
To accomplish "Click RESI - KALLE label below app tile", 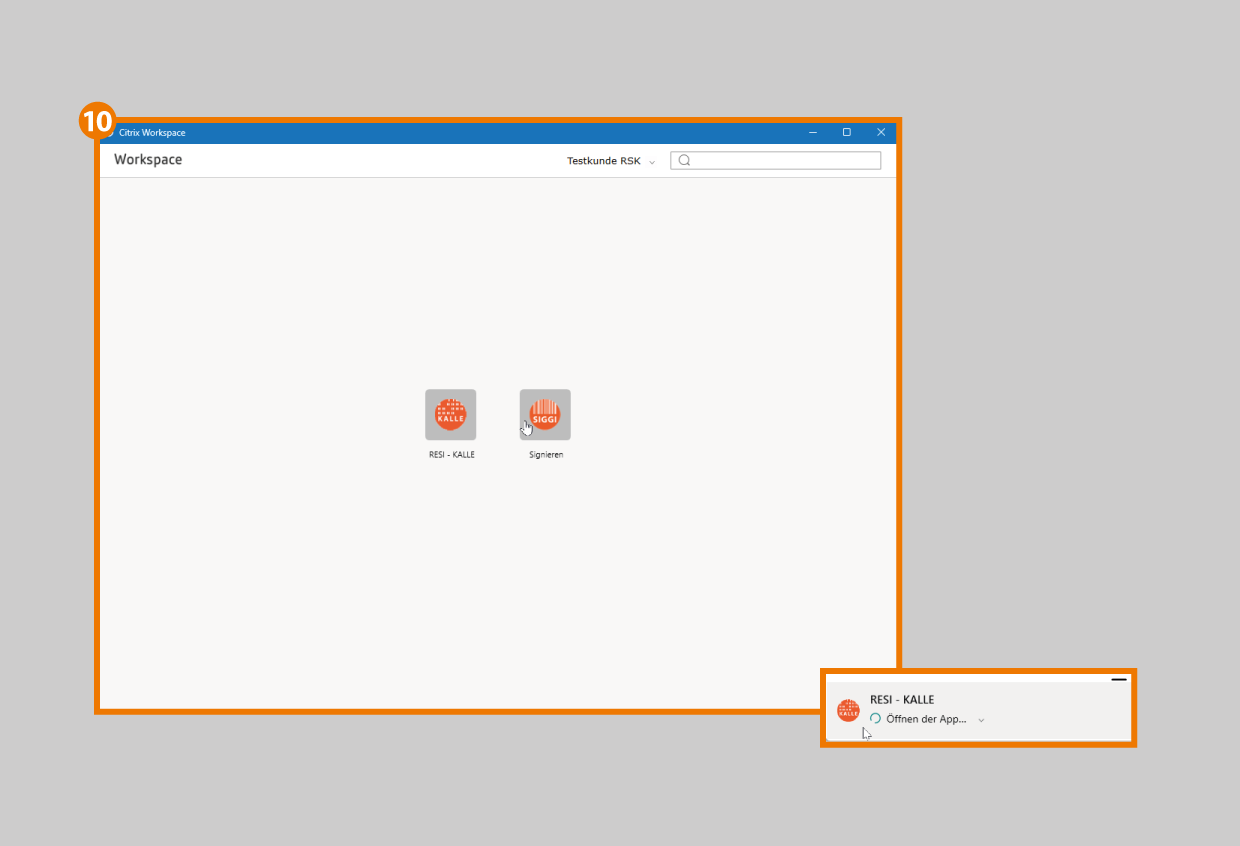I will point(451,455).
